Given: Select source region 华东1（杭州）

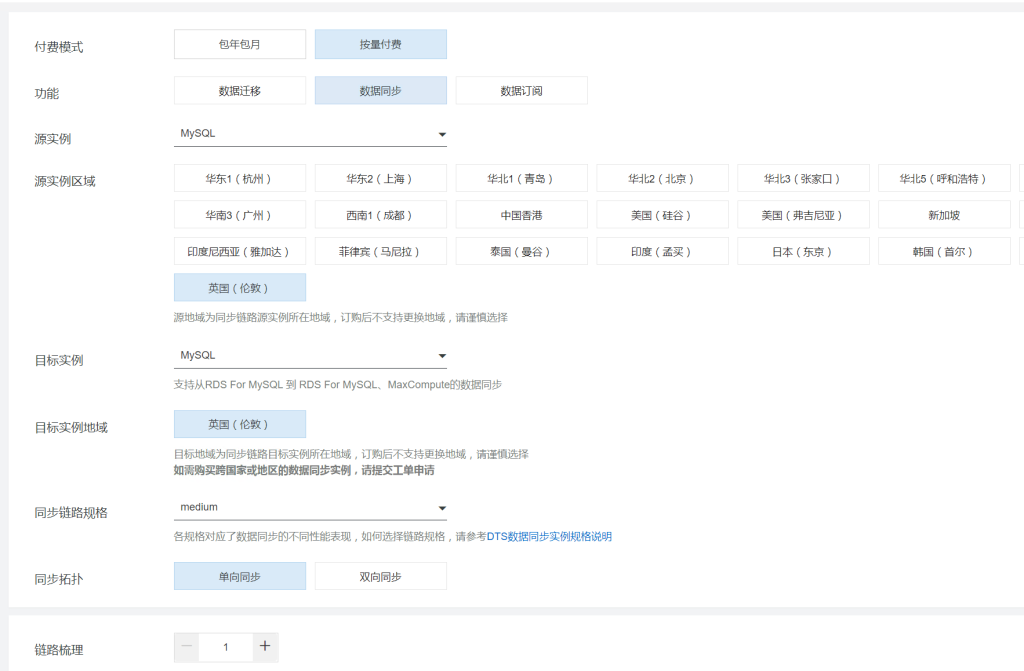Looking at the screenshot, I should point(240,178).
